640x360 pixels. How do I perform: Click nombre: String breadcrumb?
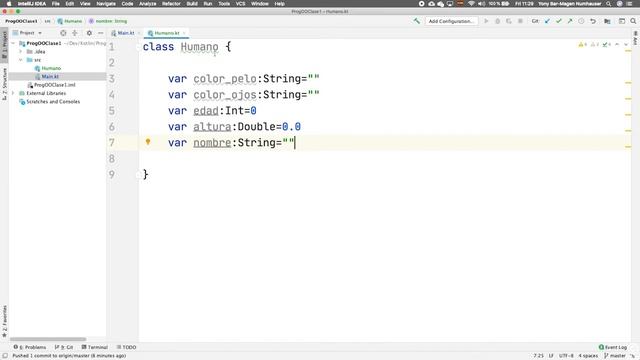[x=108, y=21]
